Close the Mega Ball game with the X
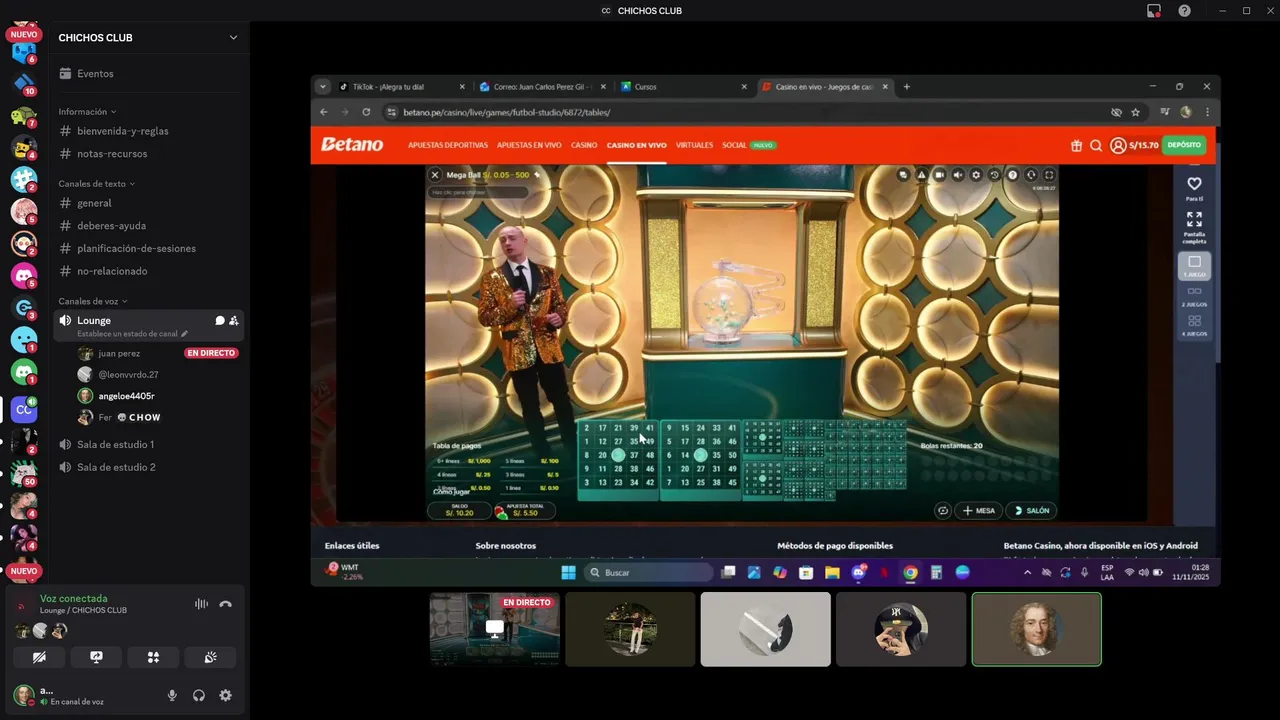Screen dimensions: 1280x720 click(x=435, y=175)
